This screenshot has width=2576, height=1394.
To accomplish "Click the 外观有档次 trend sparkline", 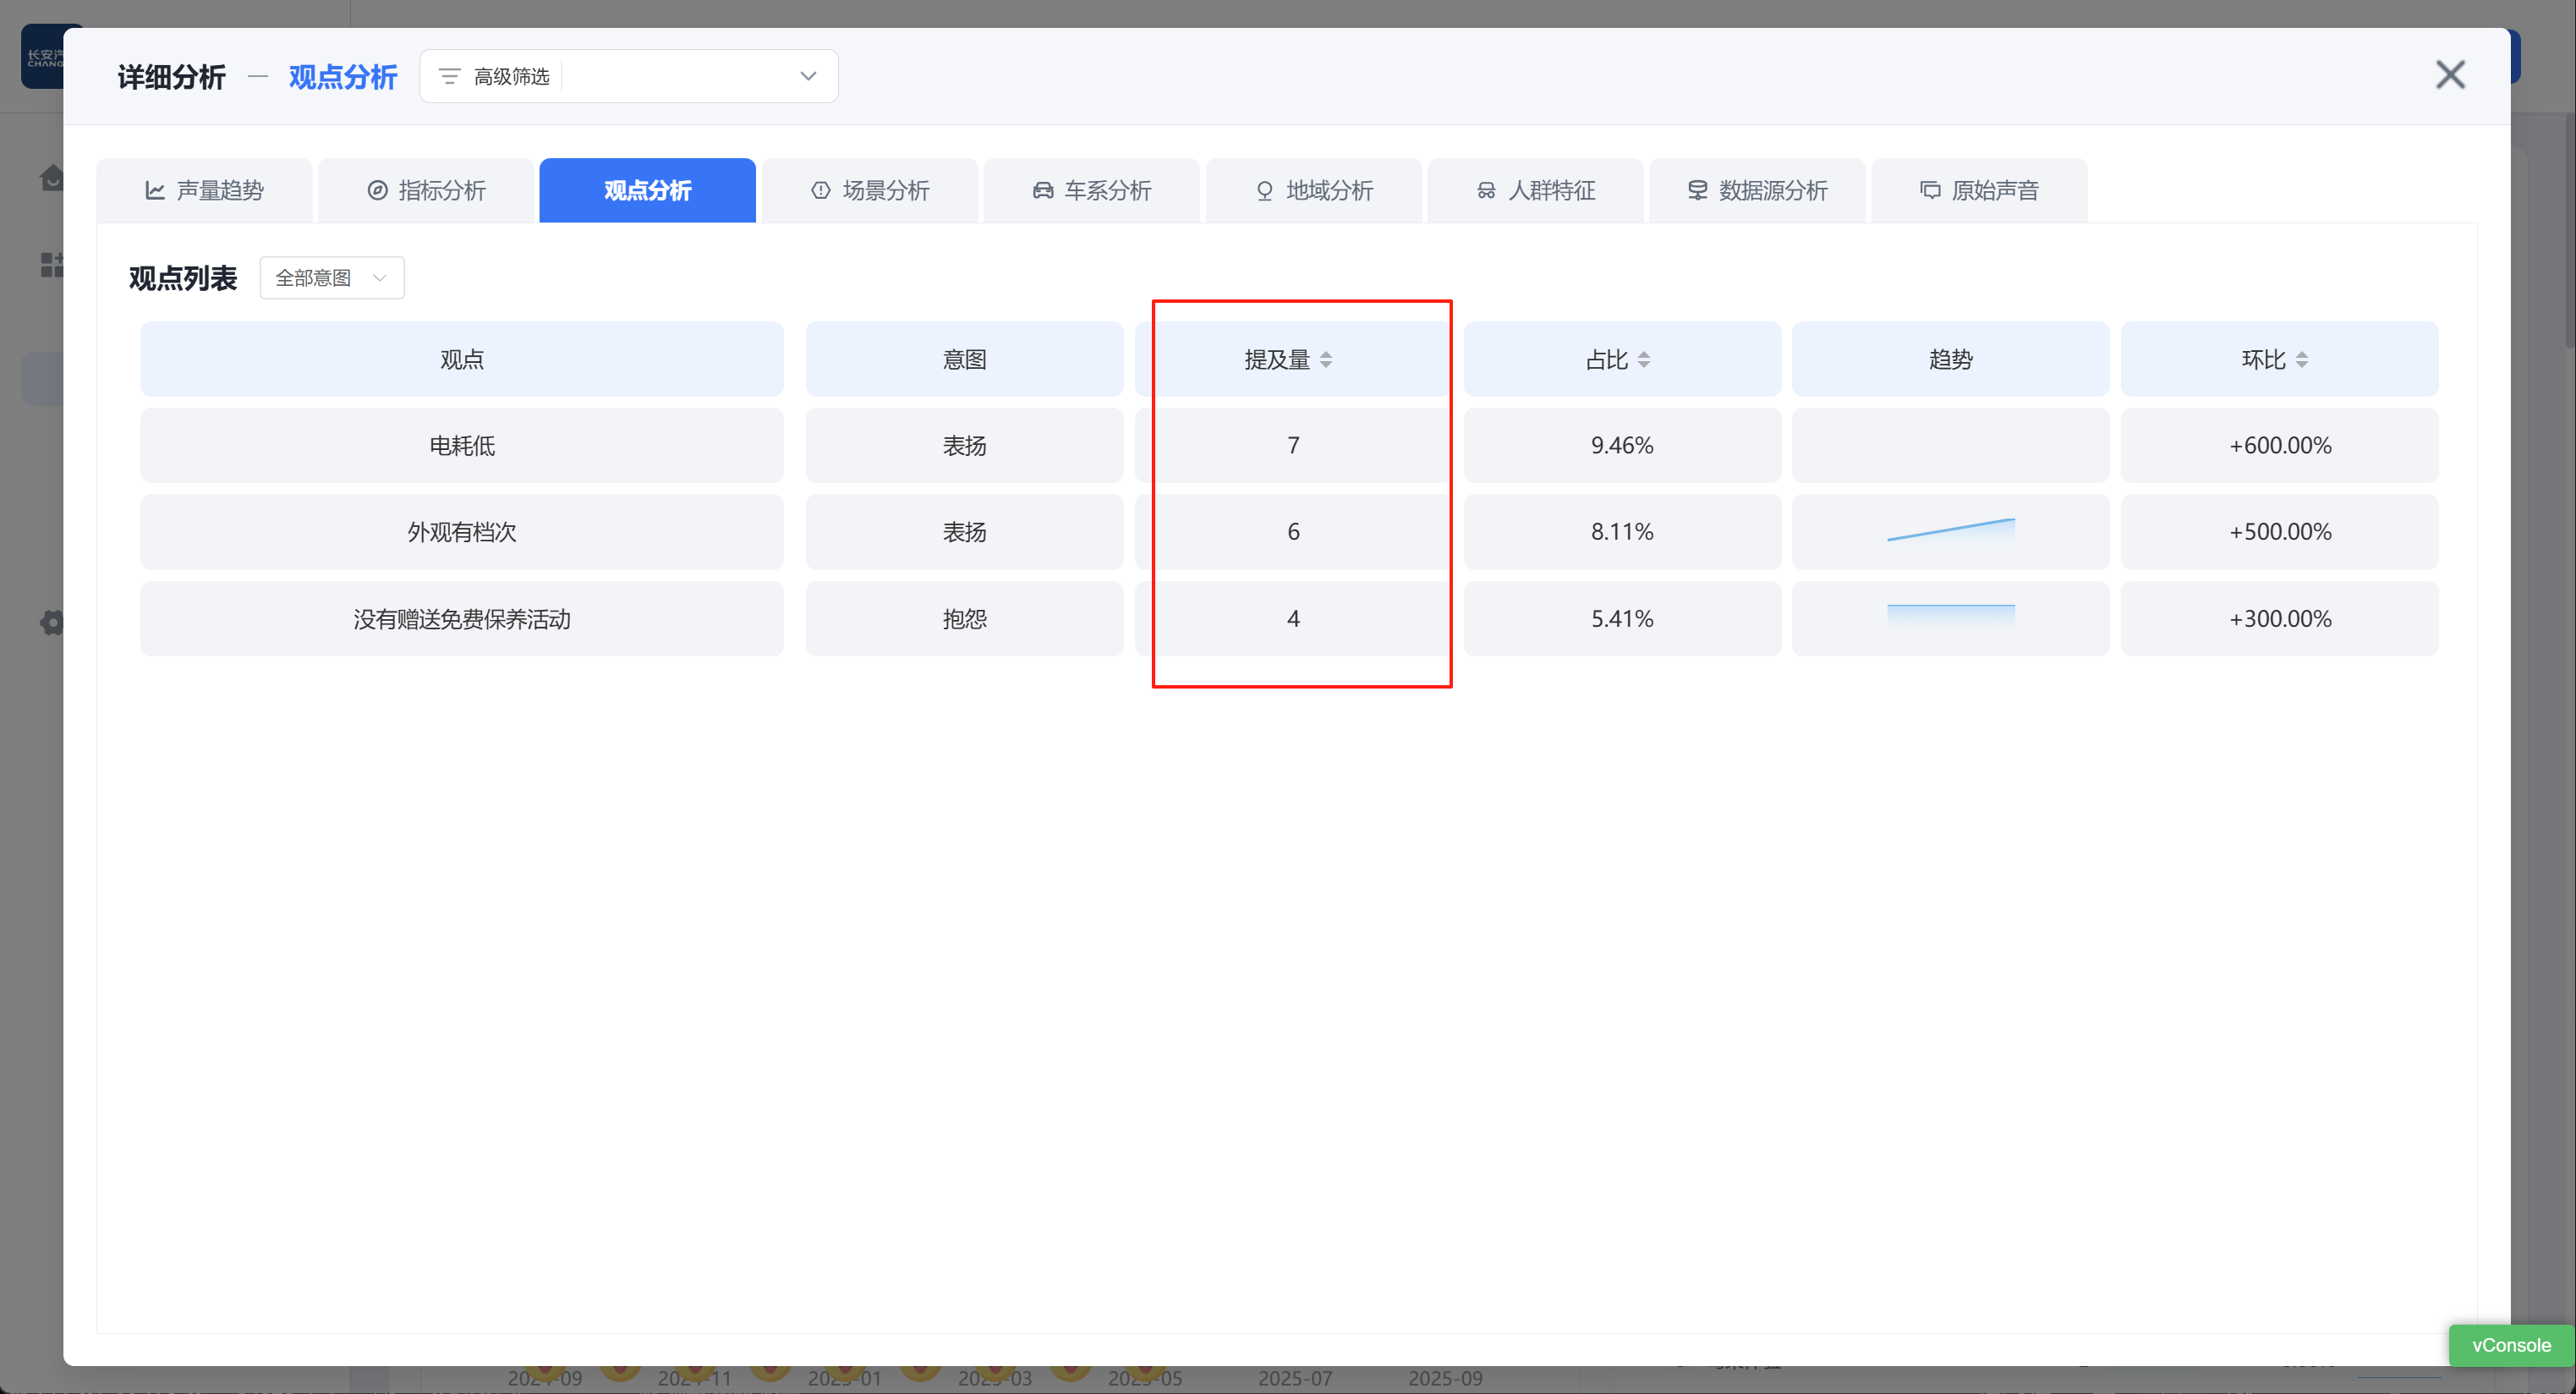I will click(1950, 530).
